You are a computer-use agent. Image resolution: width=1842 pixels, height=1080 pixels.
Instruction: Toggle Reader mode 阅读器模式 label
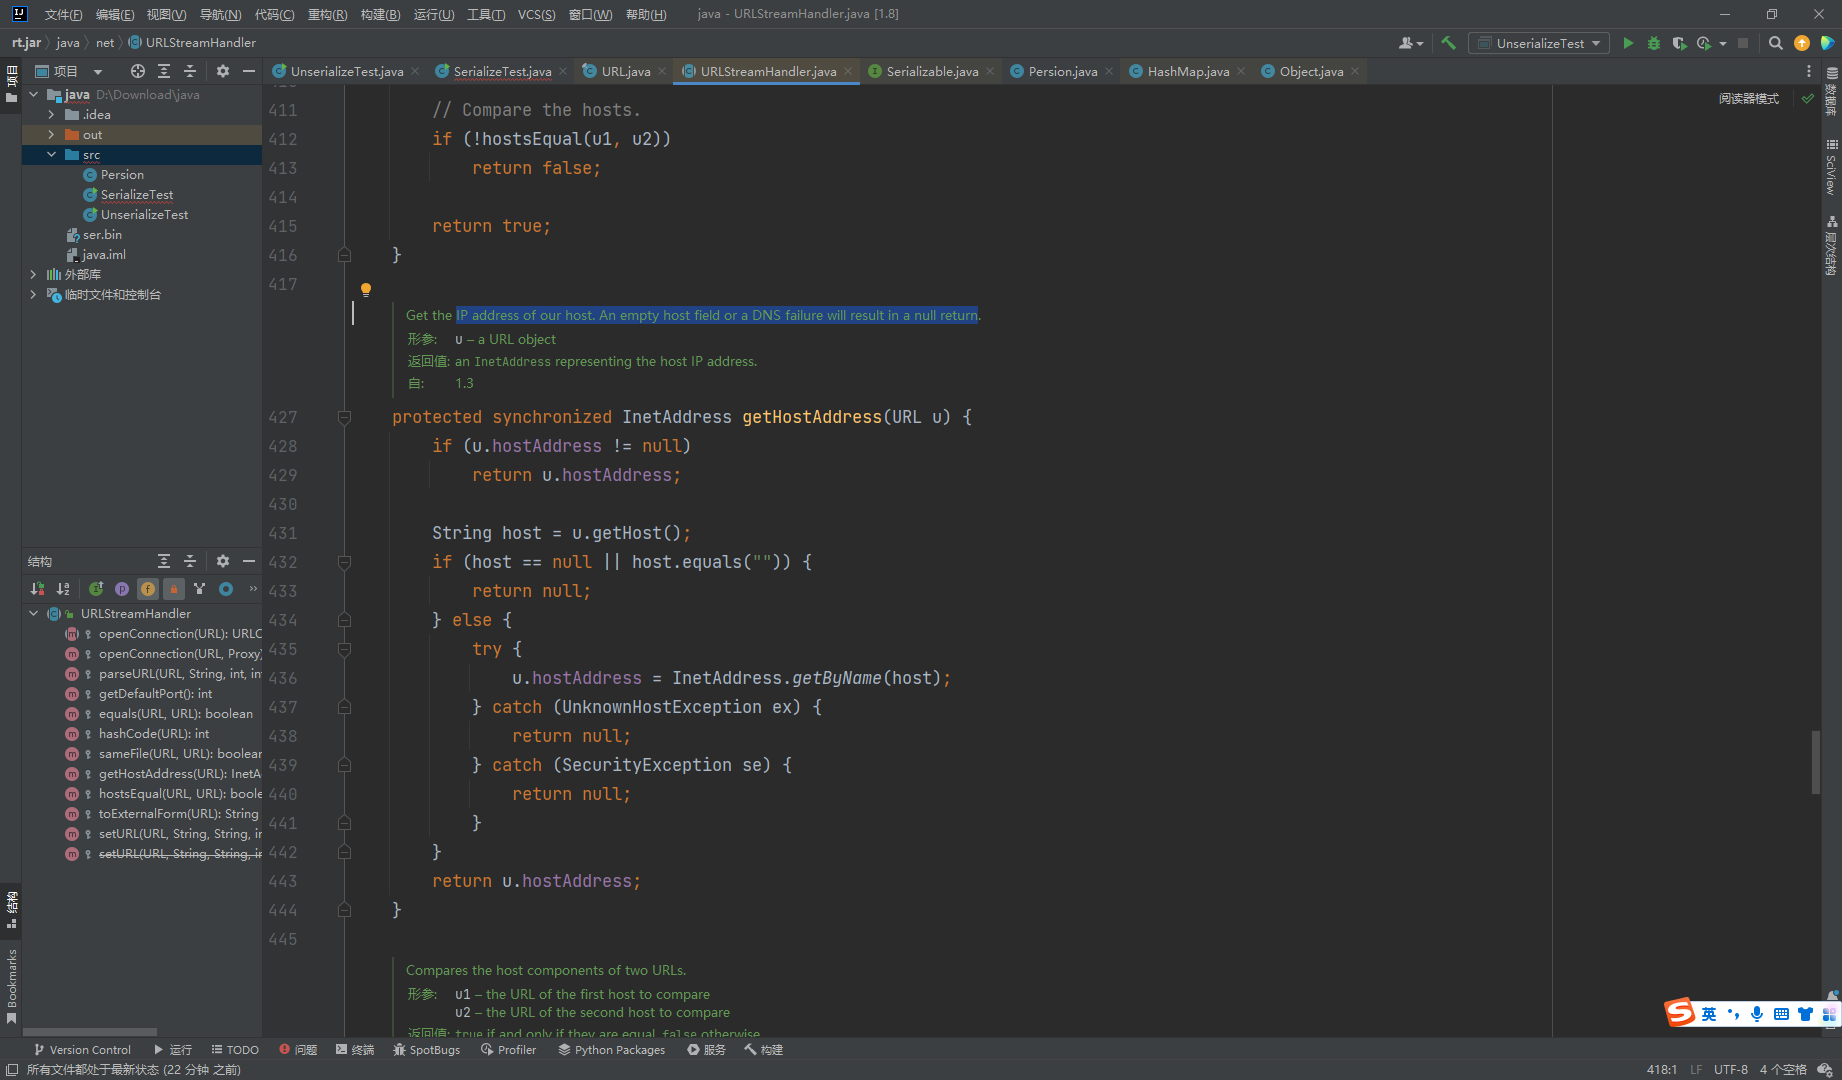(1749, 98)
